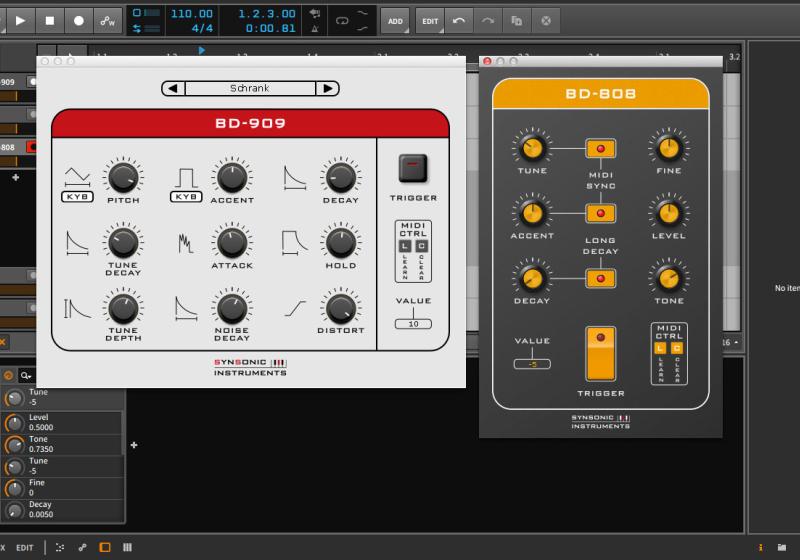Undo last action arrow
800x560 pixels.
pyautogui.click(x=459, y=21)
